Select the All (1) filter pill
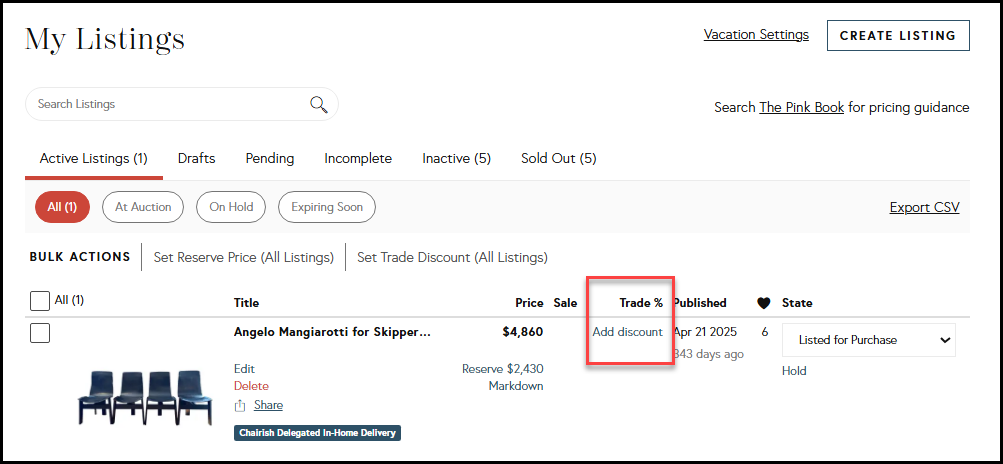The width and height of the screenshot is (1003, 464). pyautogui.click(x=63, y=207)
